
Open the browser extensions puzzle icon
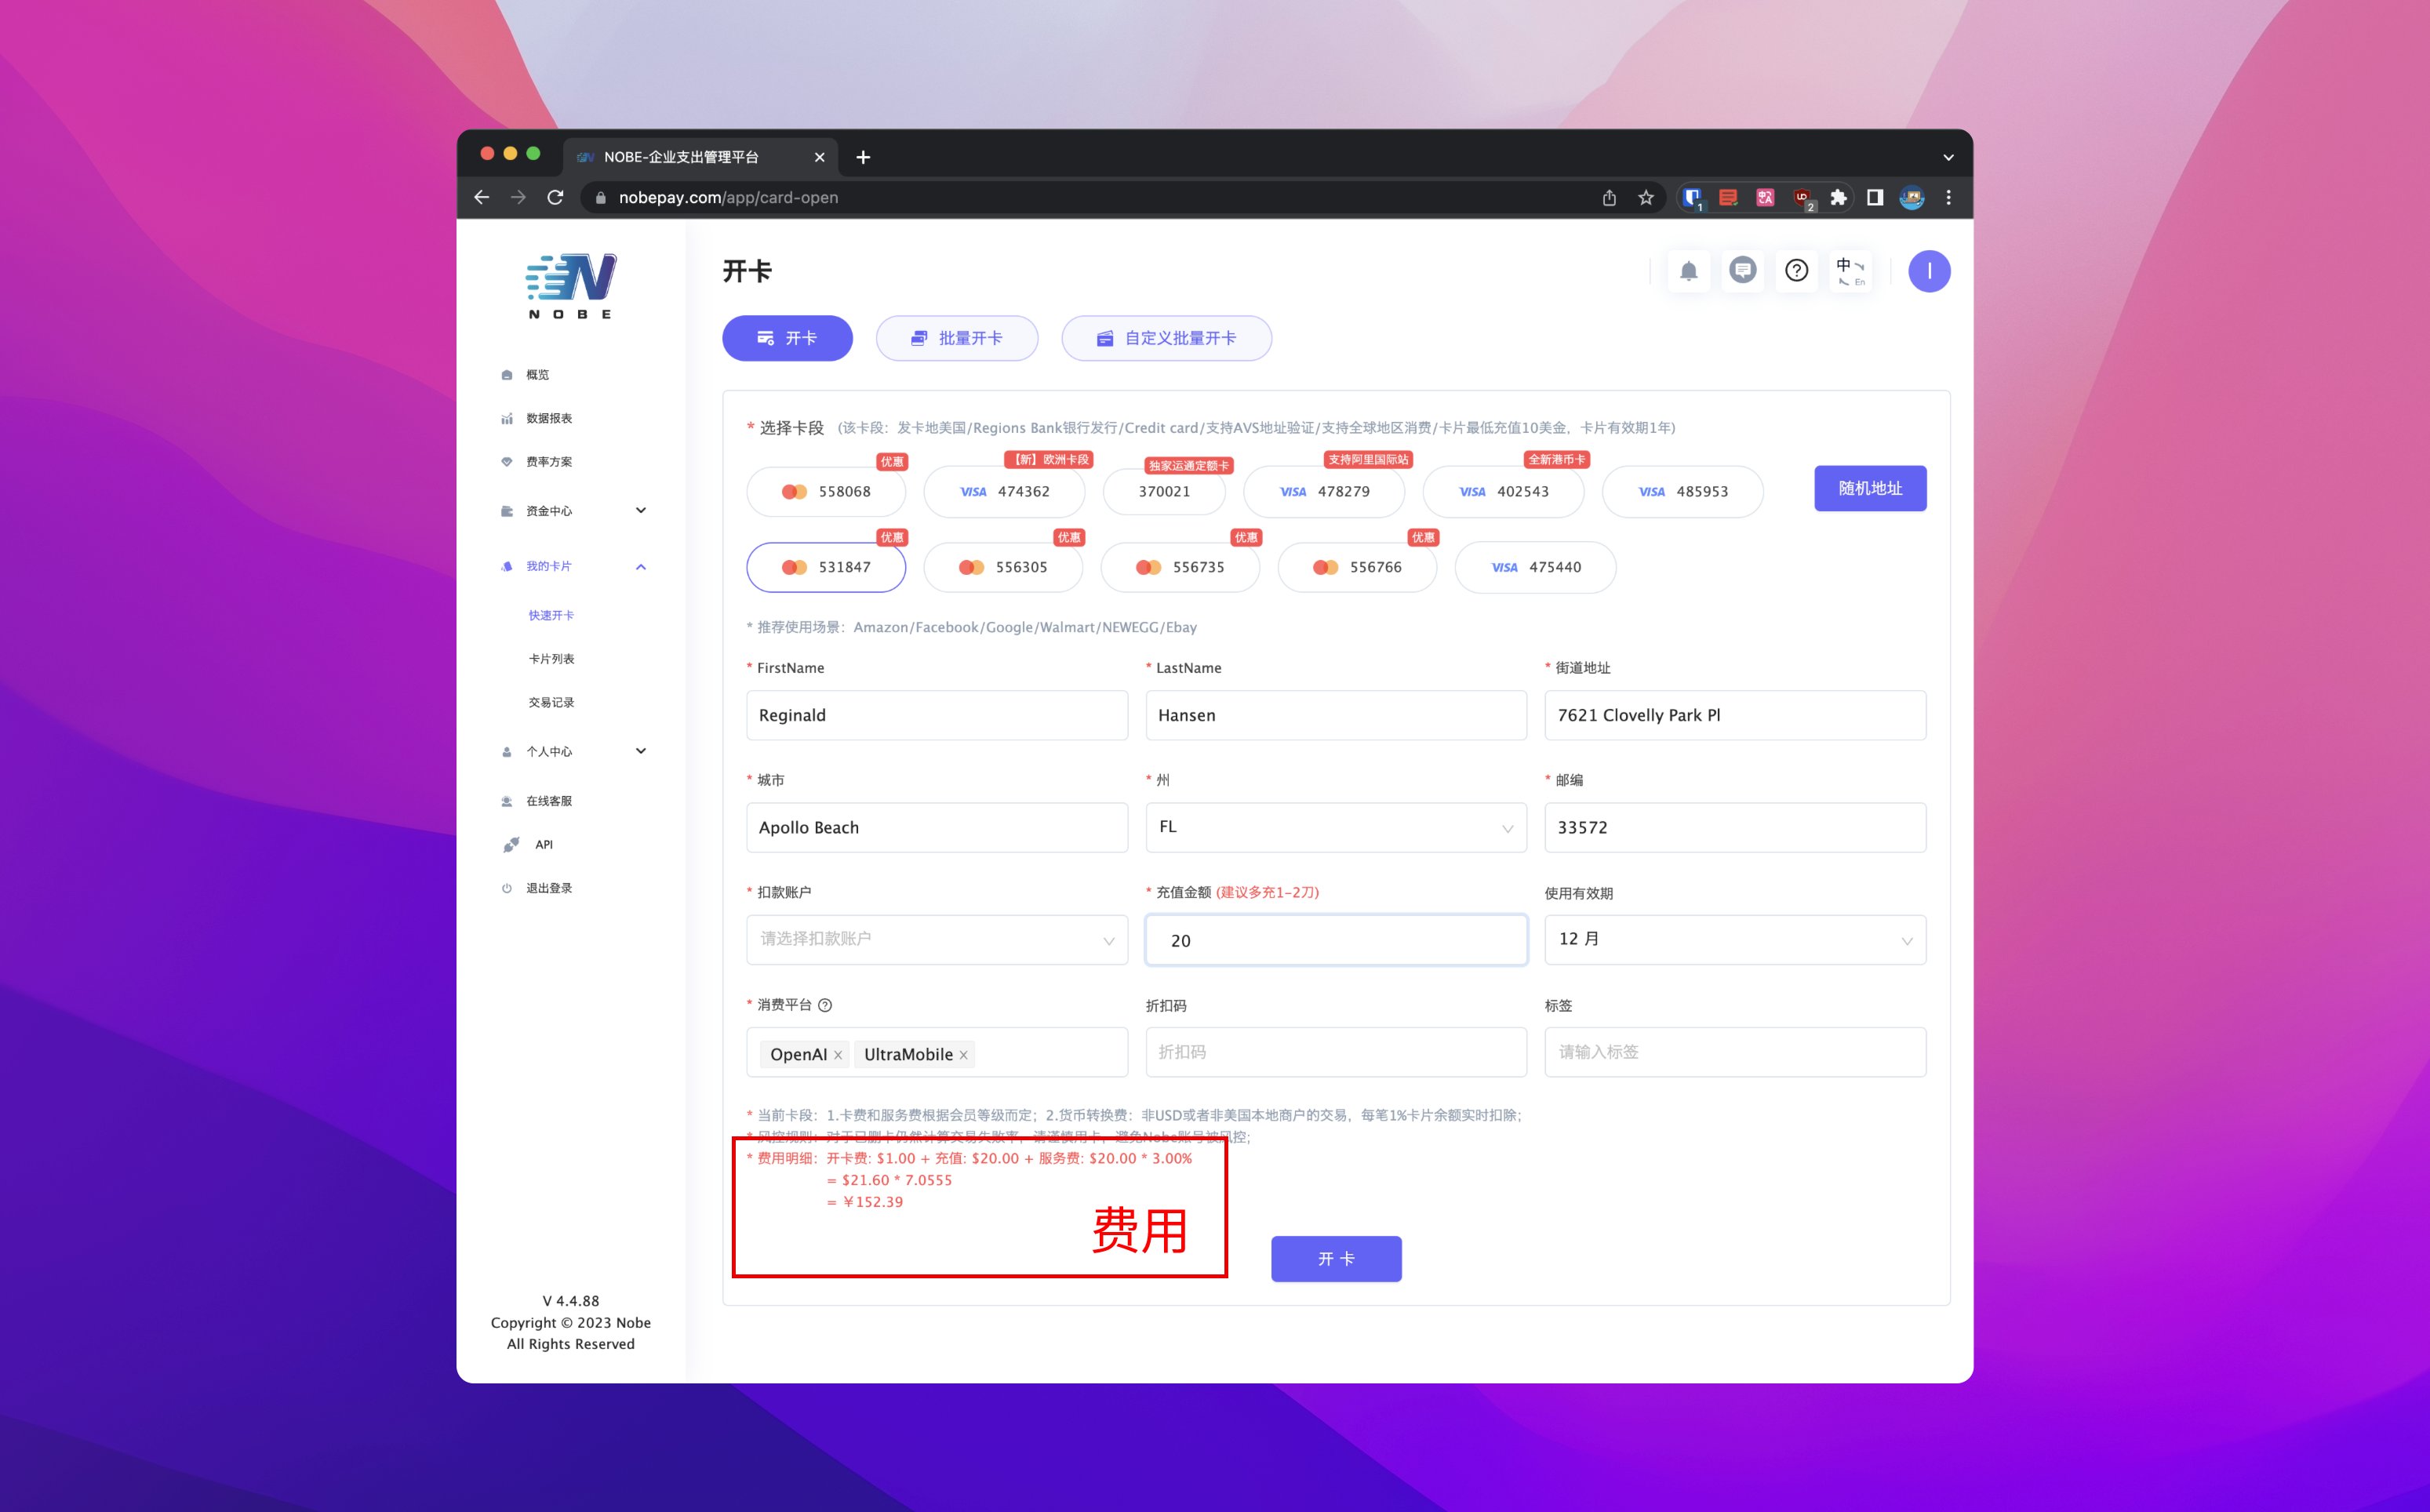(1838, 198)
